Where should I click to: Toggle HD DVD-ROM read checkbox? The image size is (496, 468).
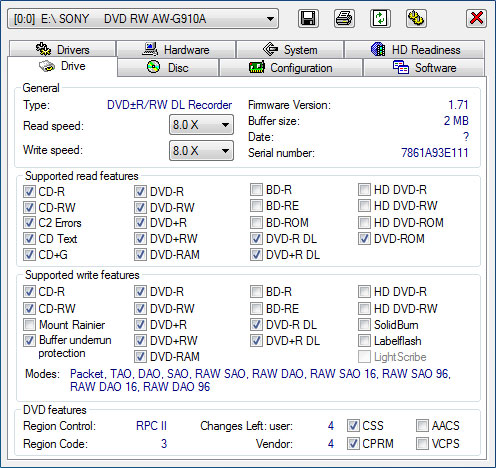(x=364, y=222)
